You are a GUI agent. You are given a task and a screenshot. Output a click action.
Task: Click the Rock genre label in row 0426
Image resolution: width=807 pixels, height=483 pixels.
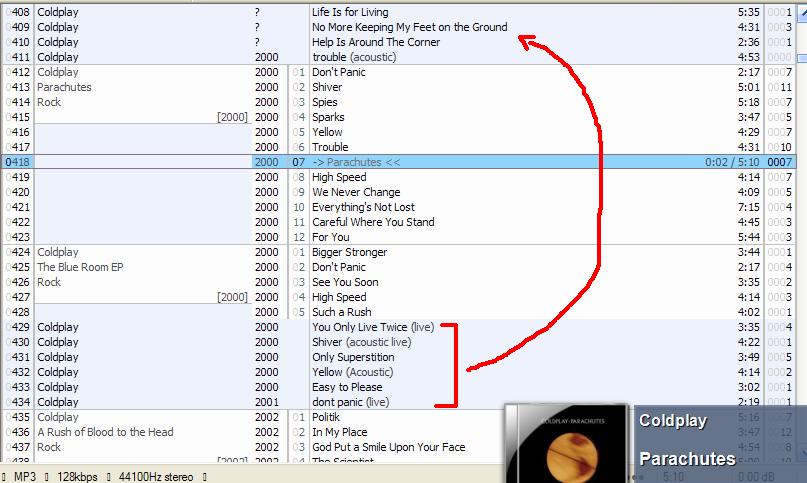click(x=49, y=282)
